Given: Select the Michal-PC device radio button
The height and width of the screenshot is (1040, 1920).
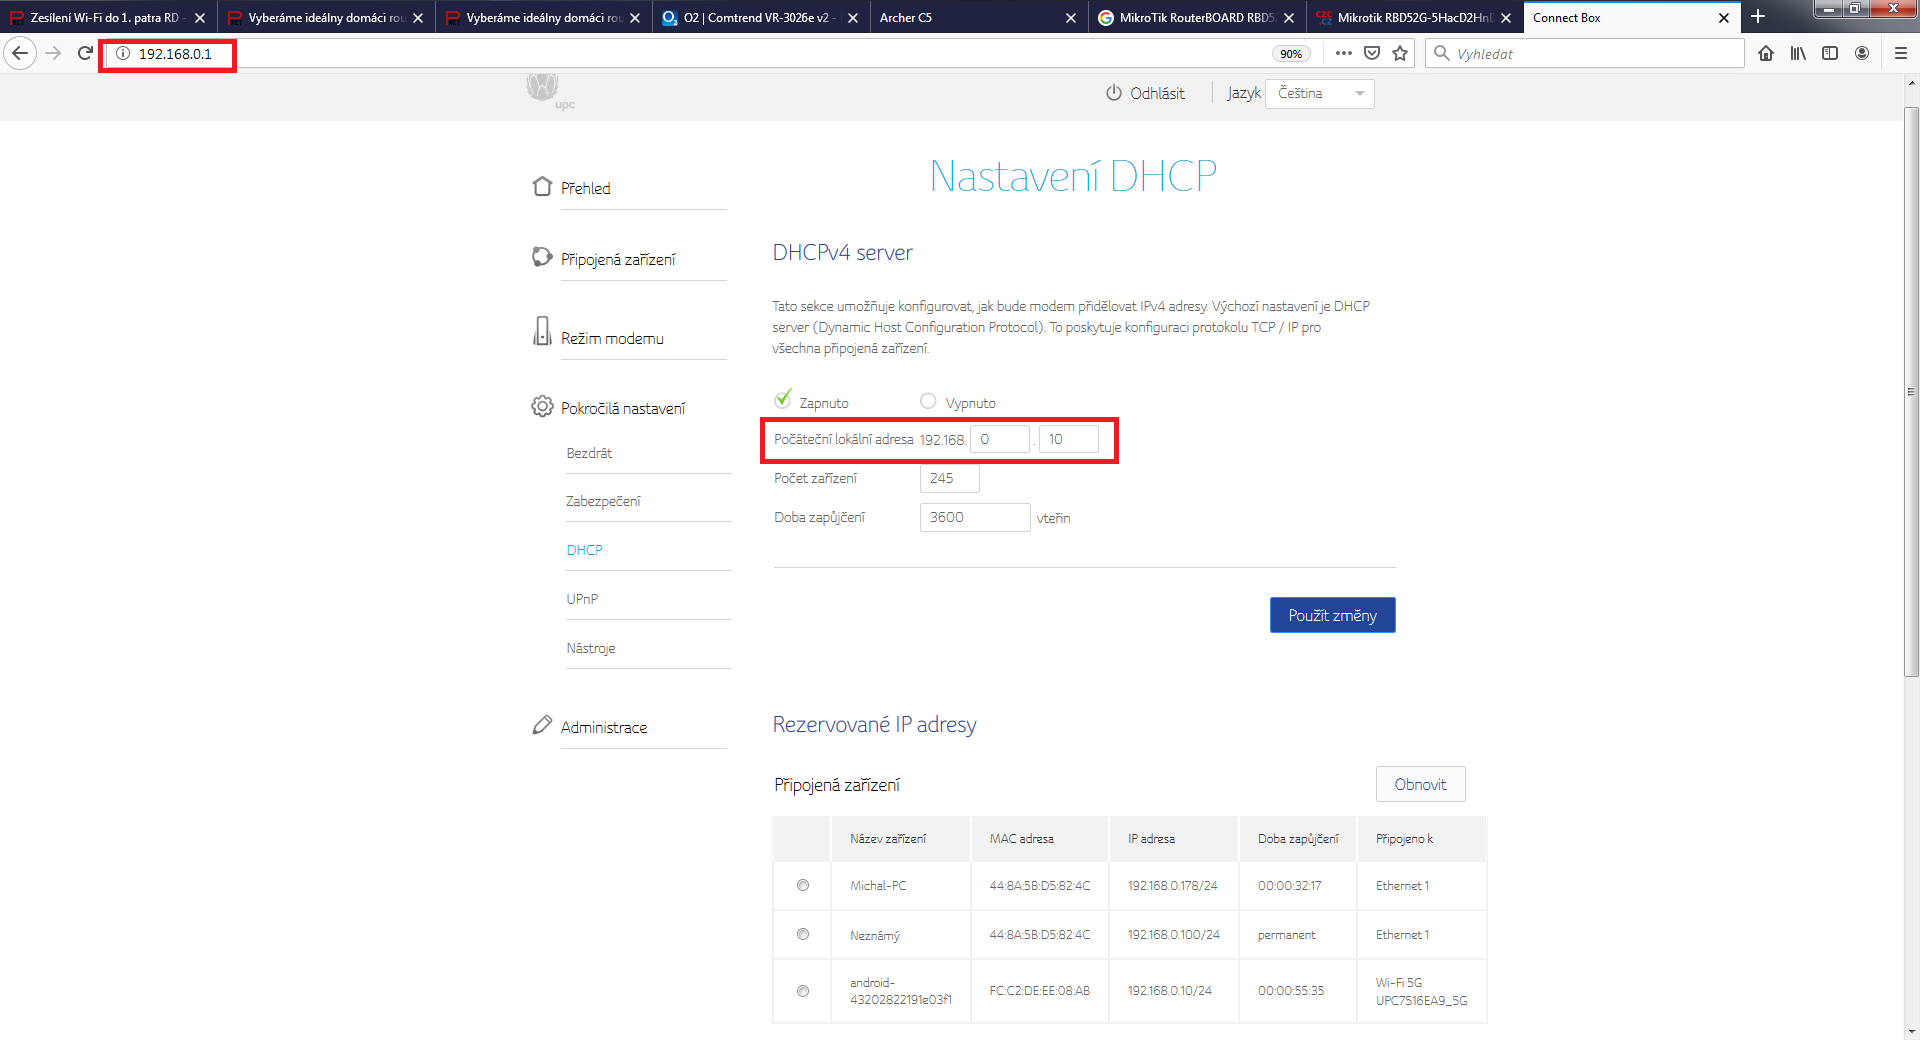Looking at the screenshot, I should click(803, 885).
